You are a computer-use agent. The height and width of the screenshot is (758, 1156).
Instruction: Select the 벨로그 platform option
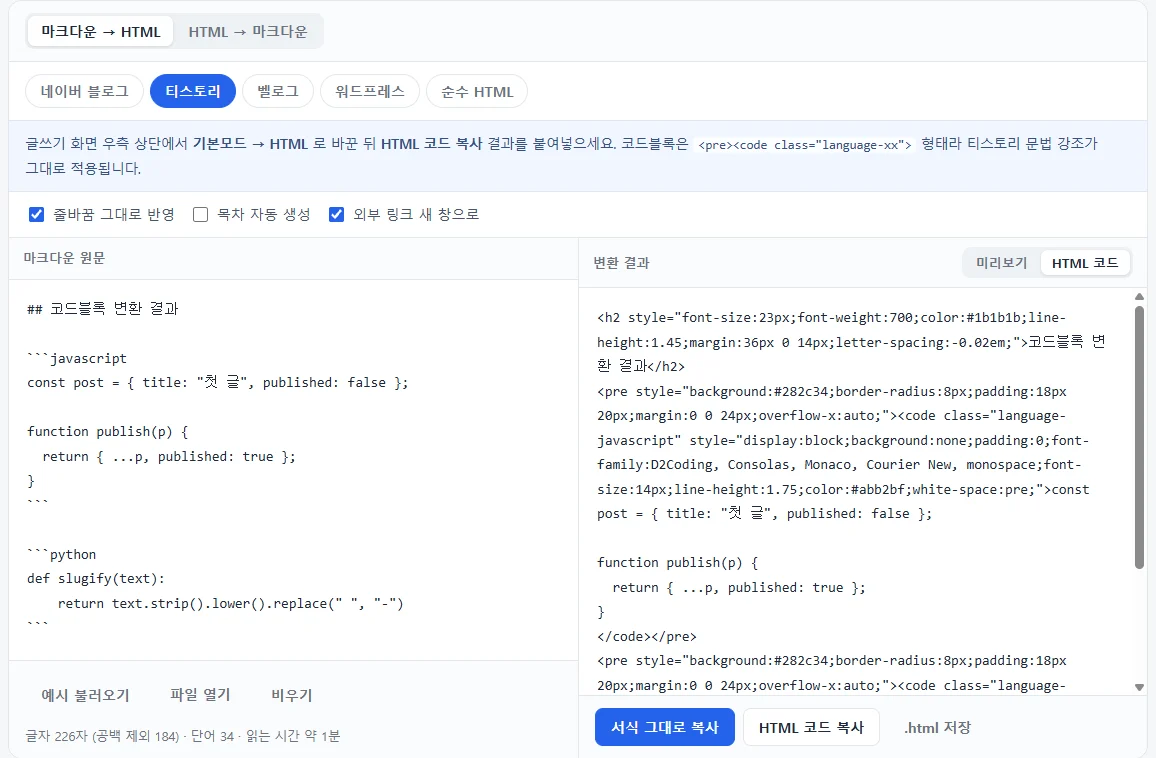point(278,91)
